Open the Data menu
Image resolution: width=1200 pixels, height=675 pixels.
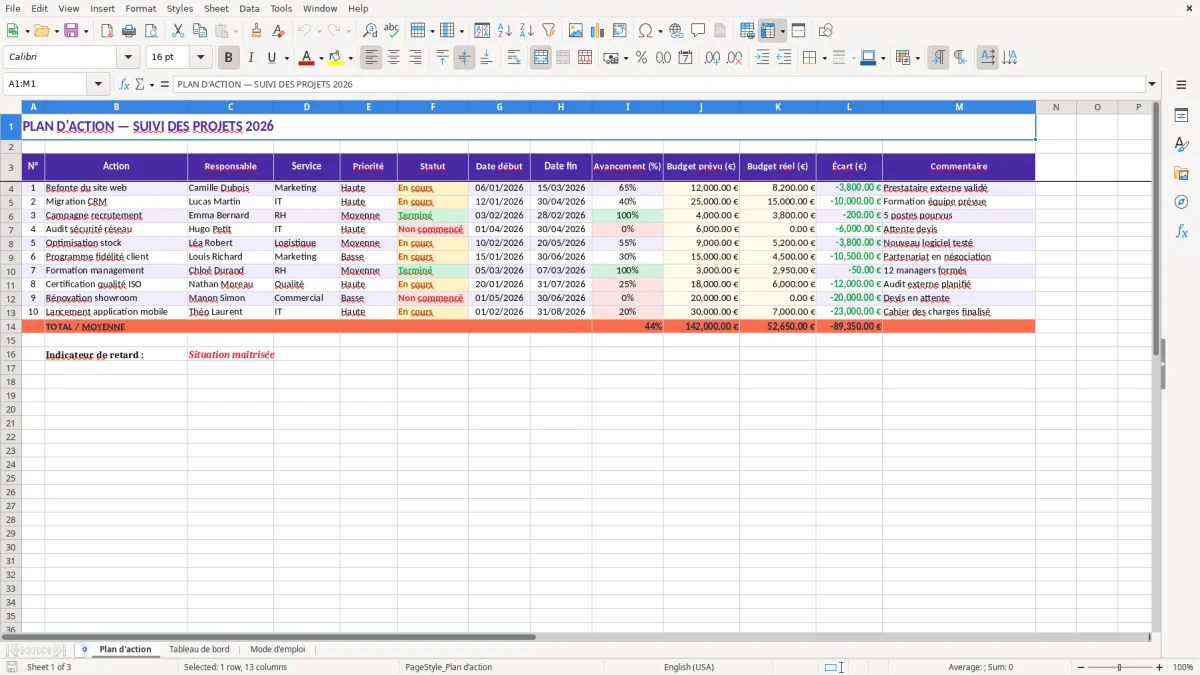pyautogui.click(x=249, y=8)
